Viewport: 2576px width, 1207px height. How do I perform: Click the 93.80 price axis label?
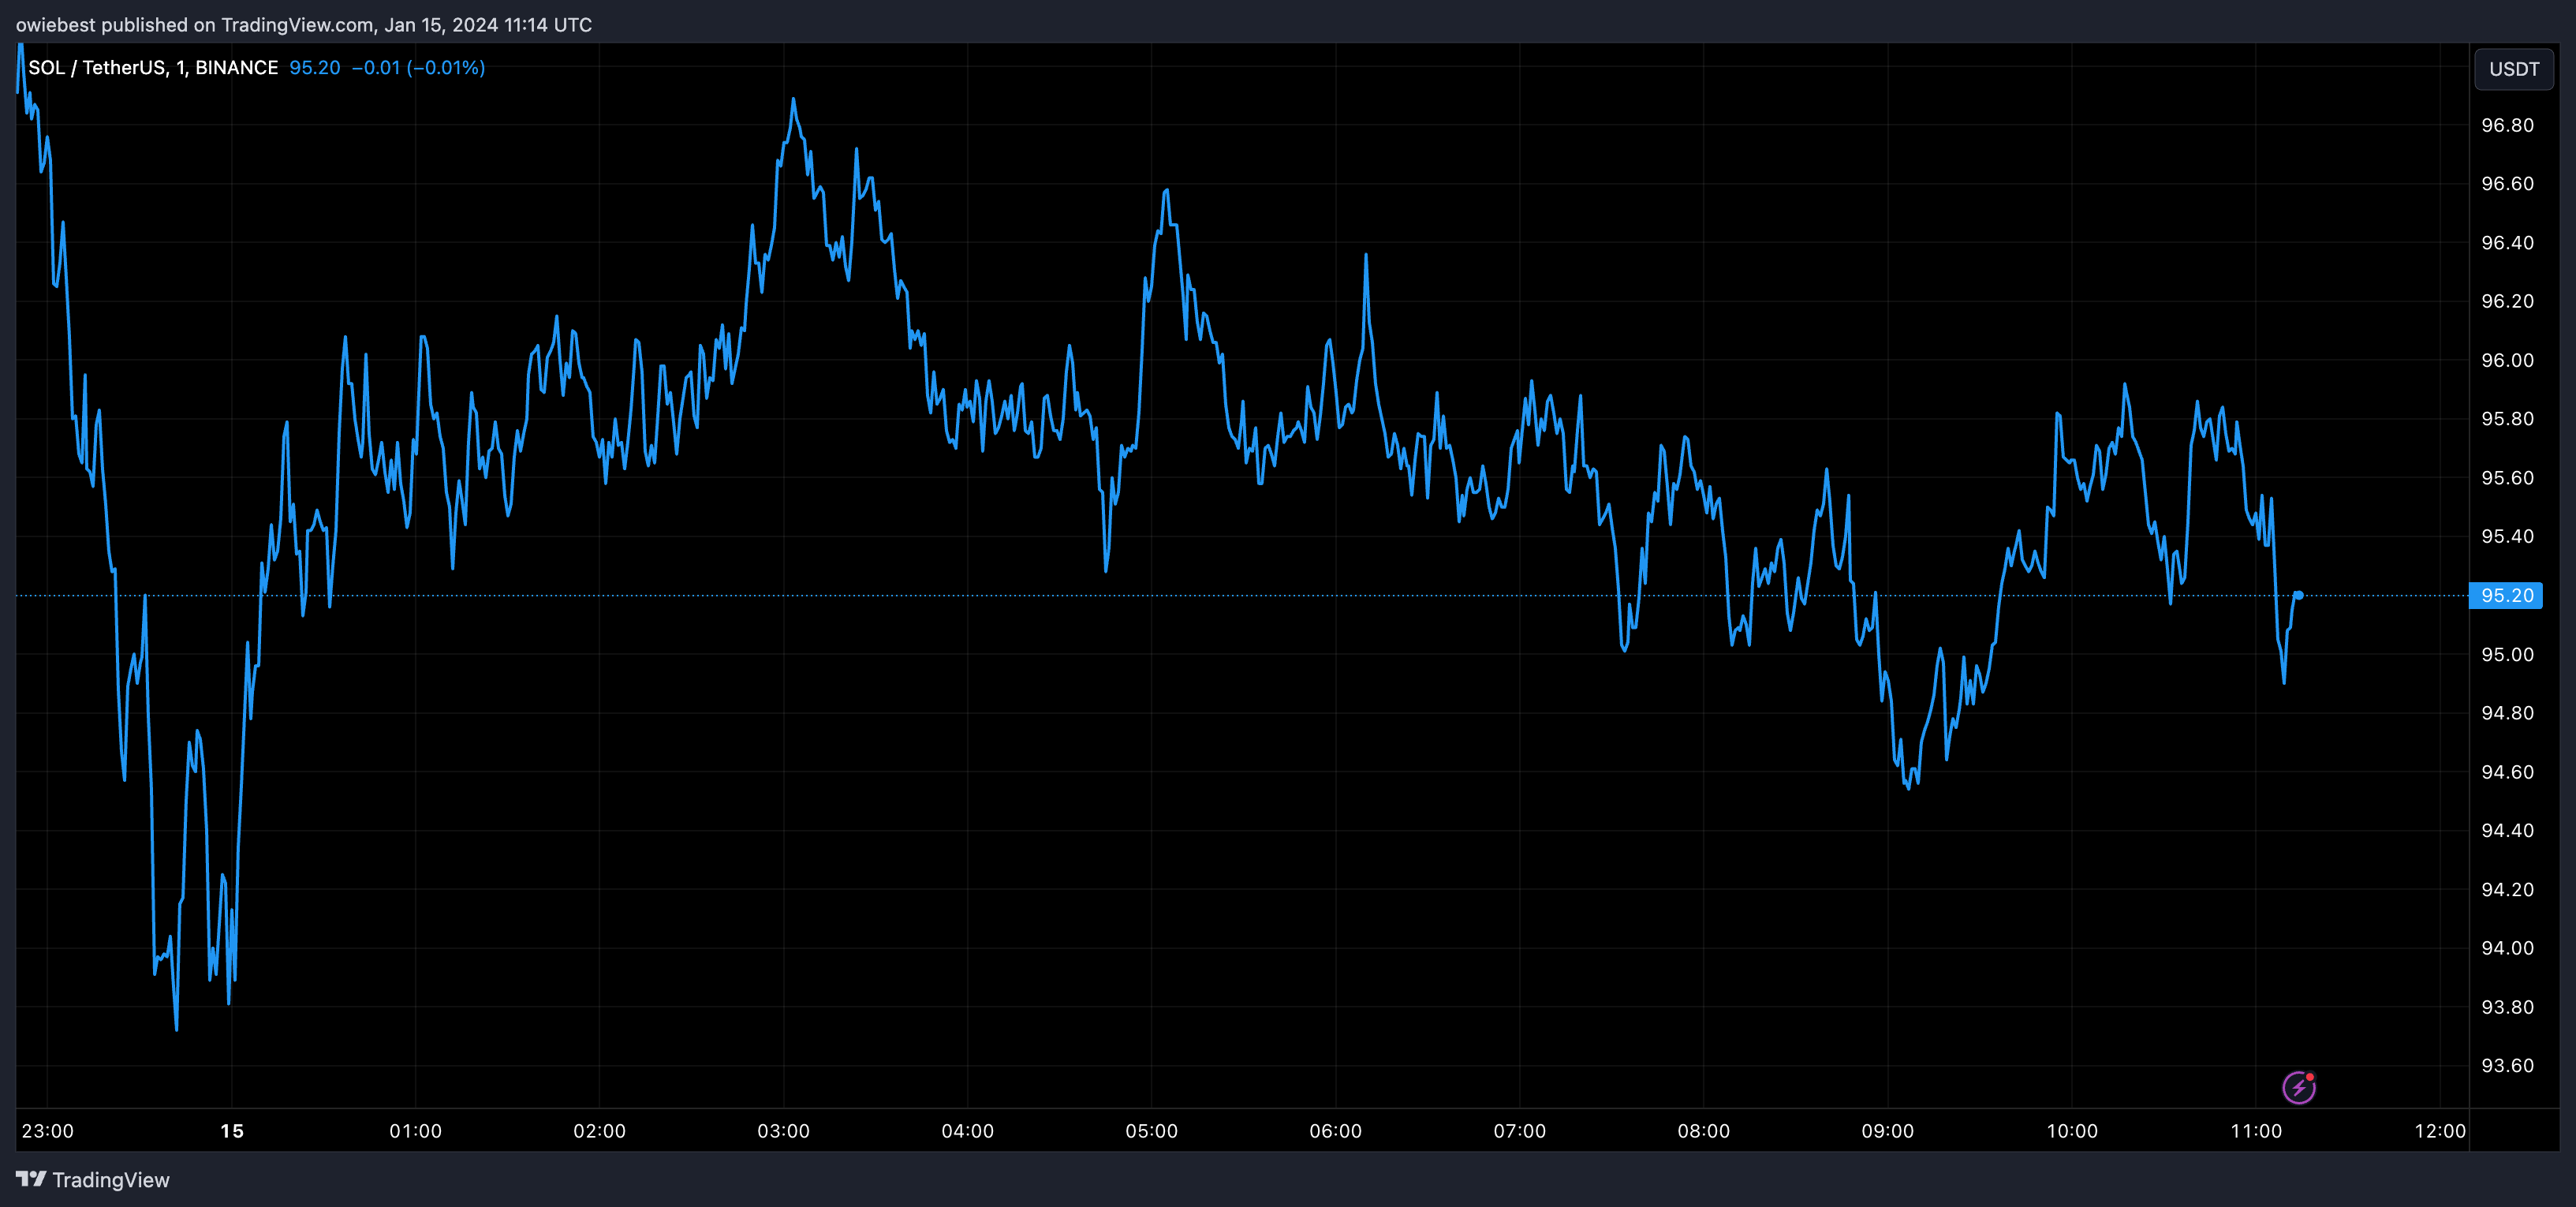(x=2507, y=1007)
